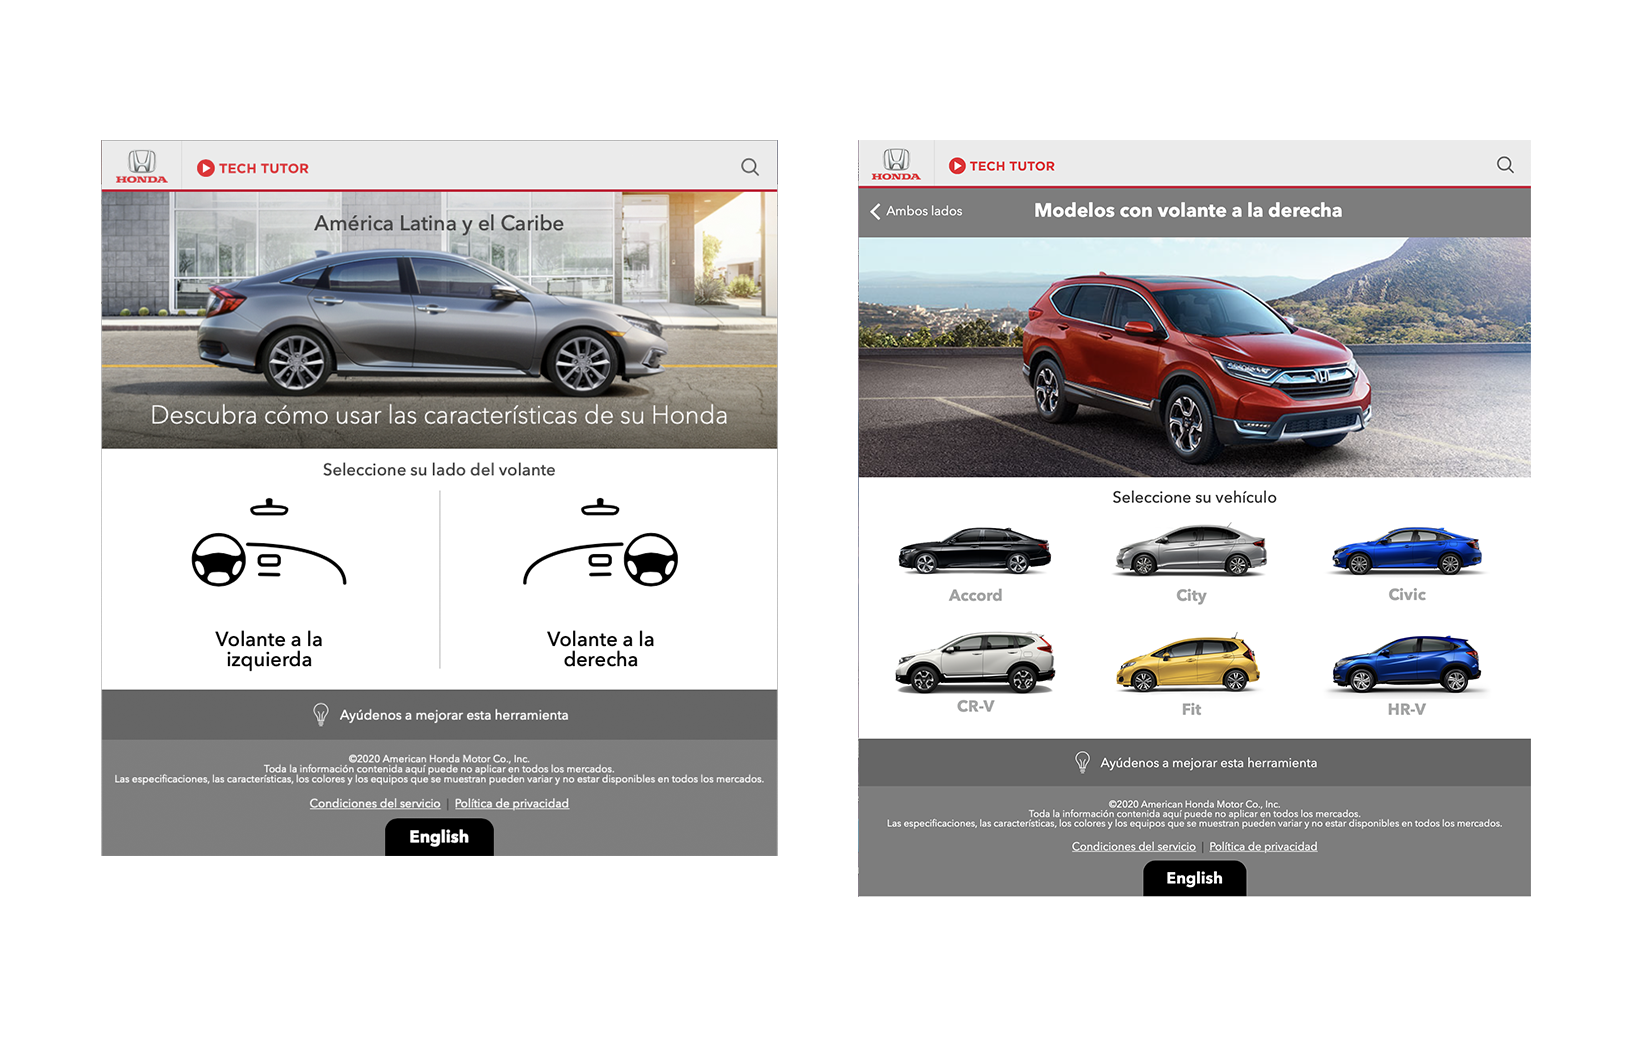
Task: Click the 'CR-V' model name
Action: [975, 706]
